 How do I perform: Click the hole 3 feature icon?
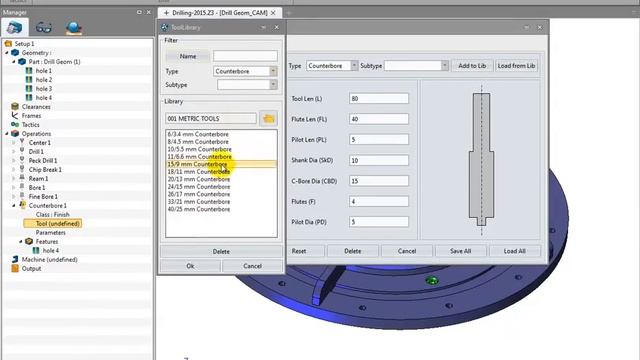click(x=29, y=89)
